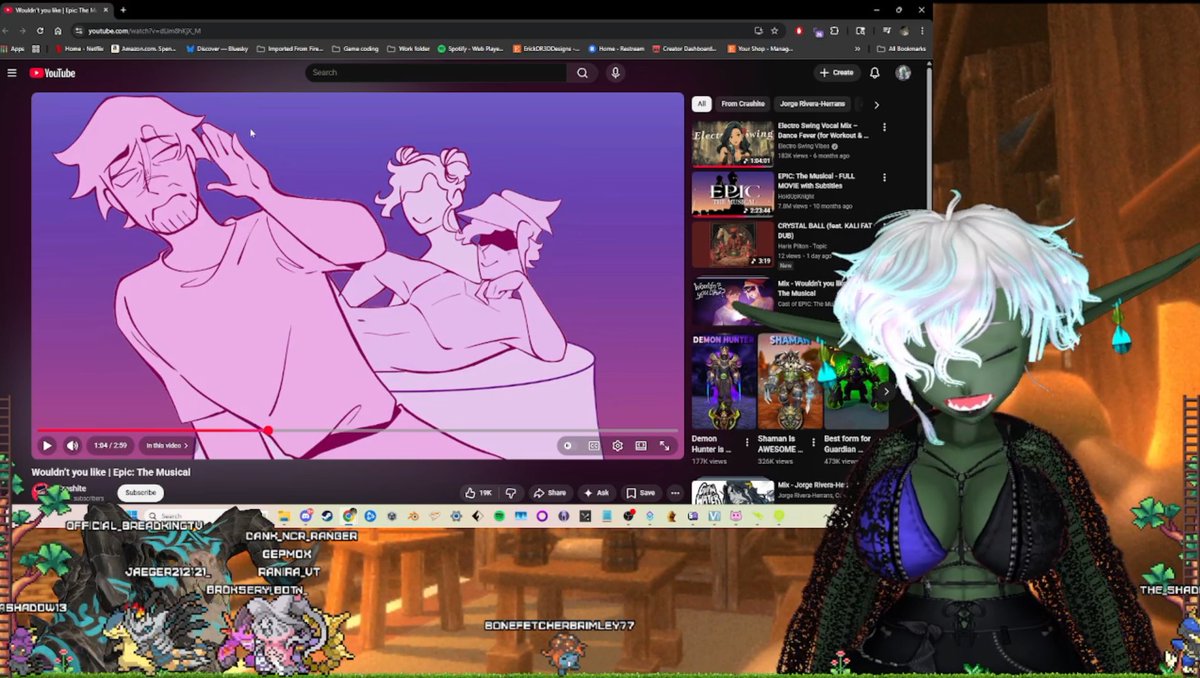Open the Demon Hunter short
This screenshot has height=678, width=1200.
pos(723,382)
